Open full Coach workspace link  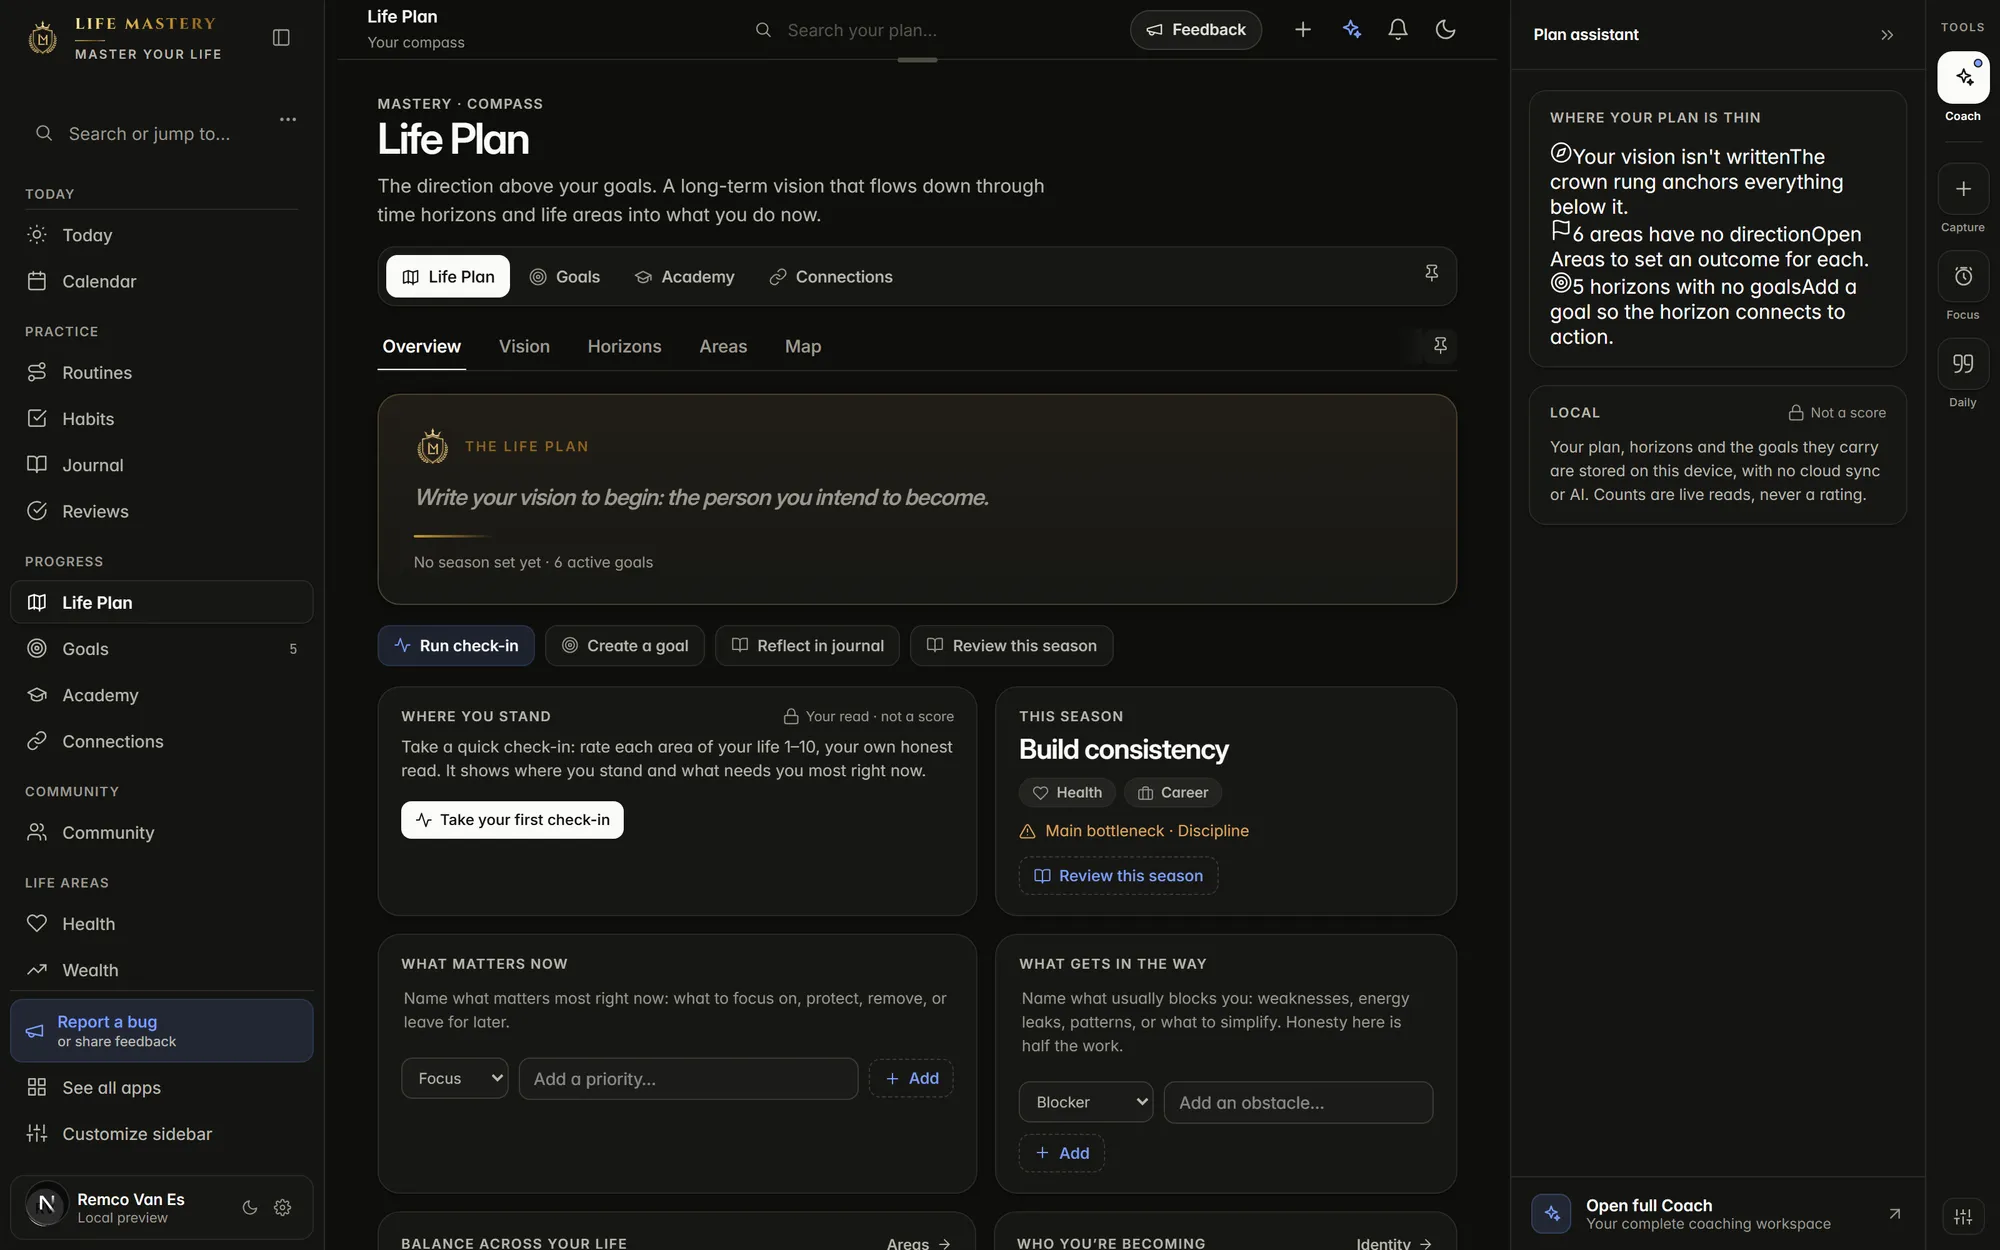click(1718, 1214)
